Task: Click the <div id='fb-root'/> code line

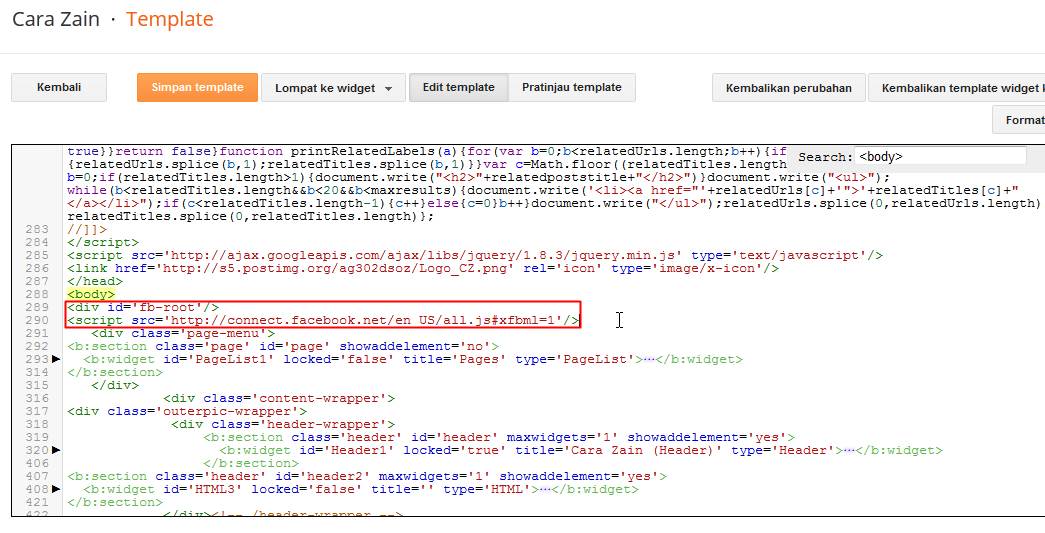Action: [143, 307]
